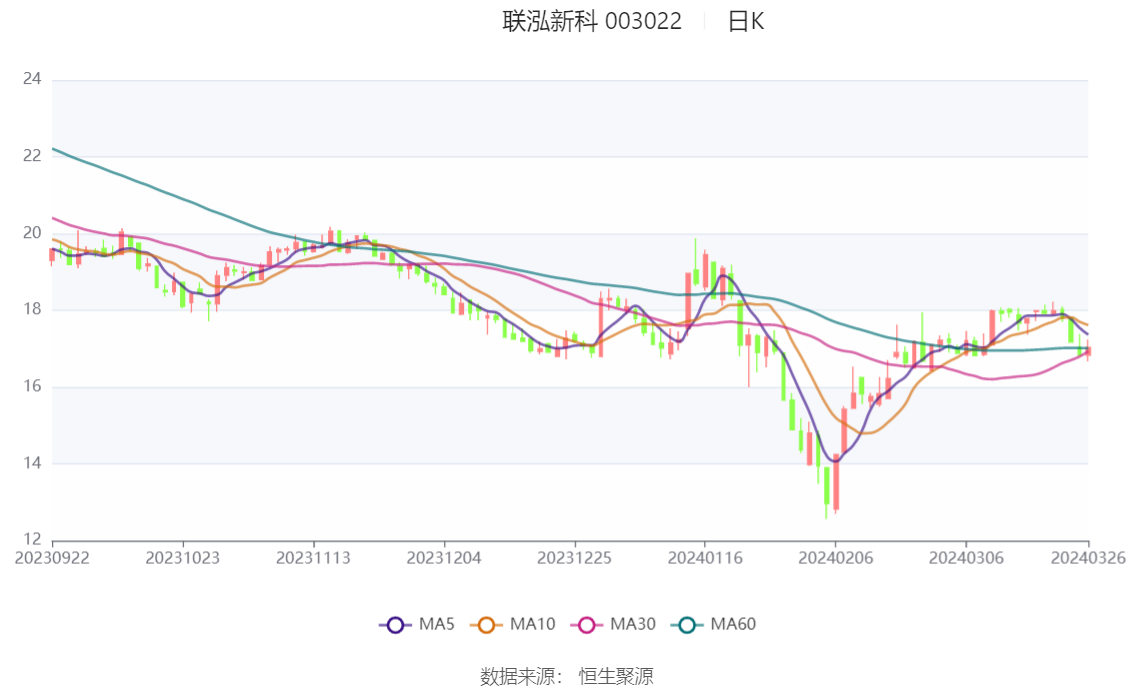The height and width of the screenshot is (689, 1134).
Task: Select y-axis value 12
Action: pos(33,539)
